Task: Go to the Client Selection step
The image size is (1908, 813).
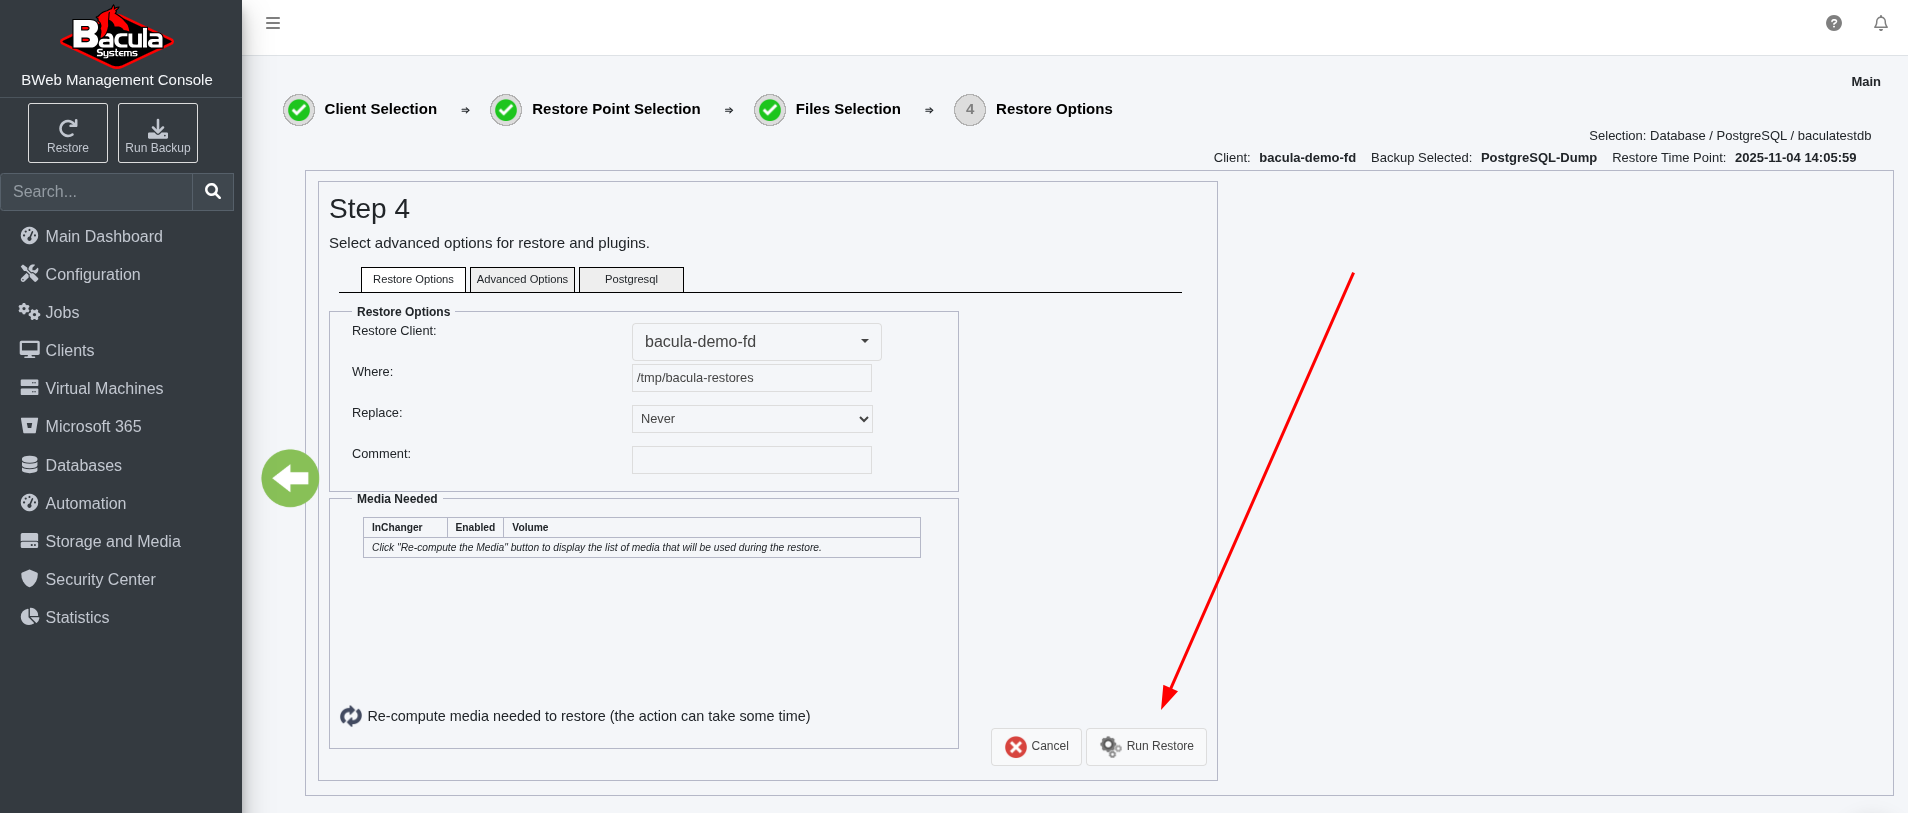Action: (x=380, y=109)
